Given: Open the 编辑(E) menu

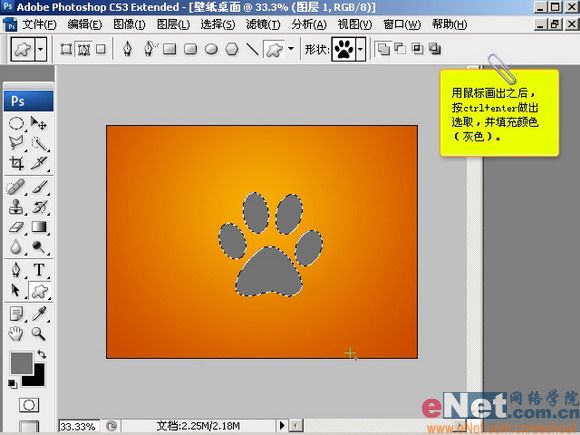Looking at the screenshot, I should pyautogui.click(x=85, y=25).
